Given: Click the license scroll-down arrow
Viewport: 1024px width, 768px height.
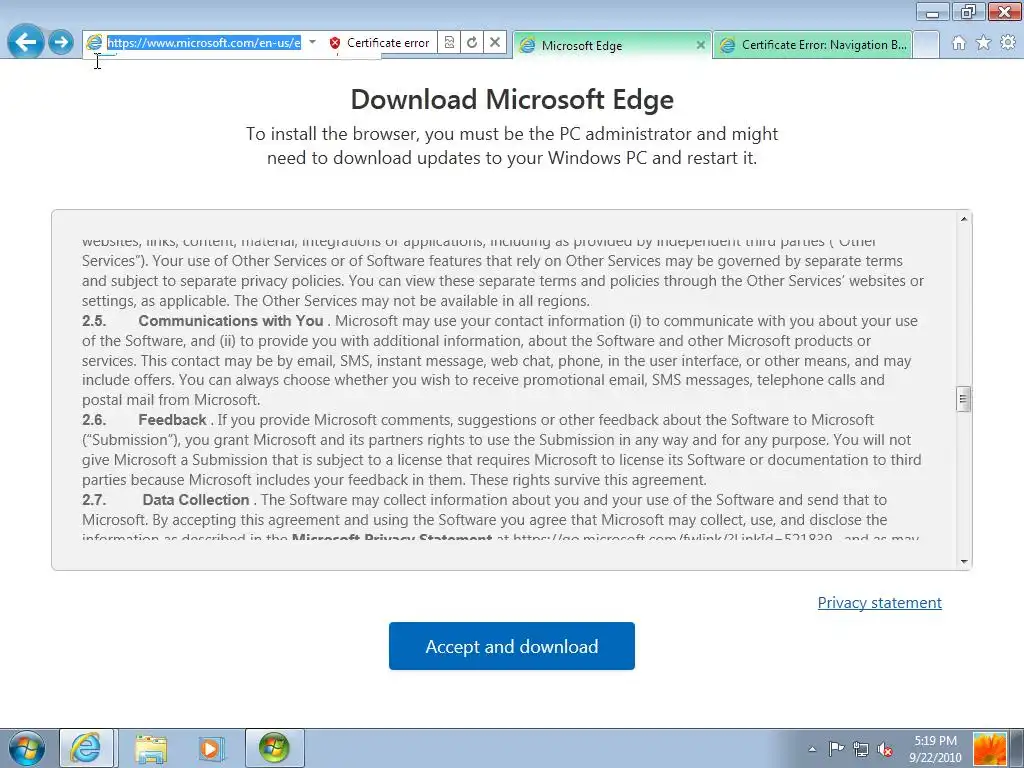Looking at the screenshot, I should click(964, 561).
